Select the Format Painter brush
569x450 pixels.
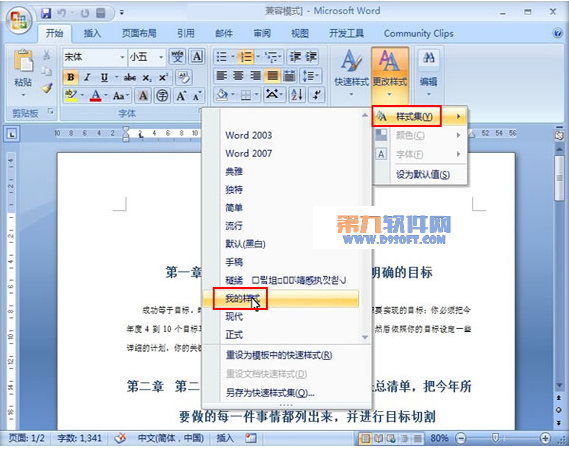47,87
